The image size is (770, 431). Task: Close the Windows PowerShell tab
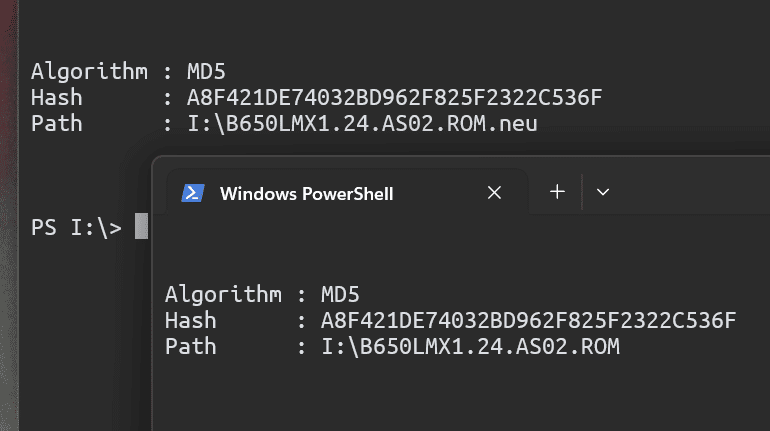[x=494, y=192]
